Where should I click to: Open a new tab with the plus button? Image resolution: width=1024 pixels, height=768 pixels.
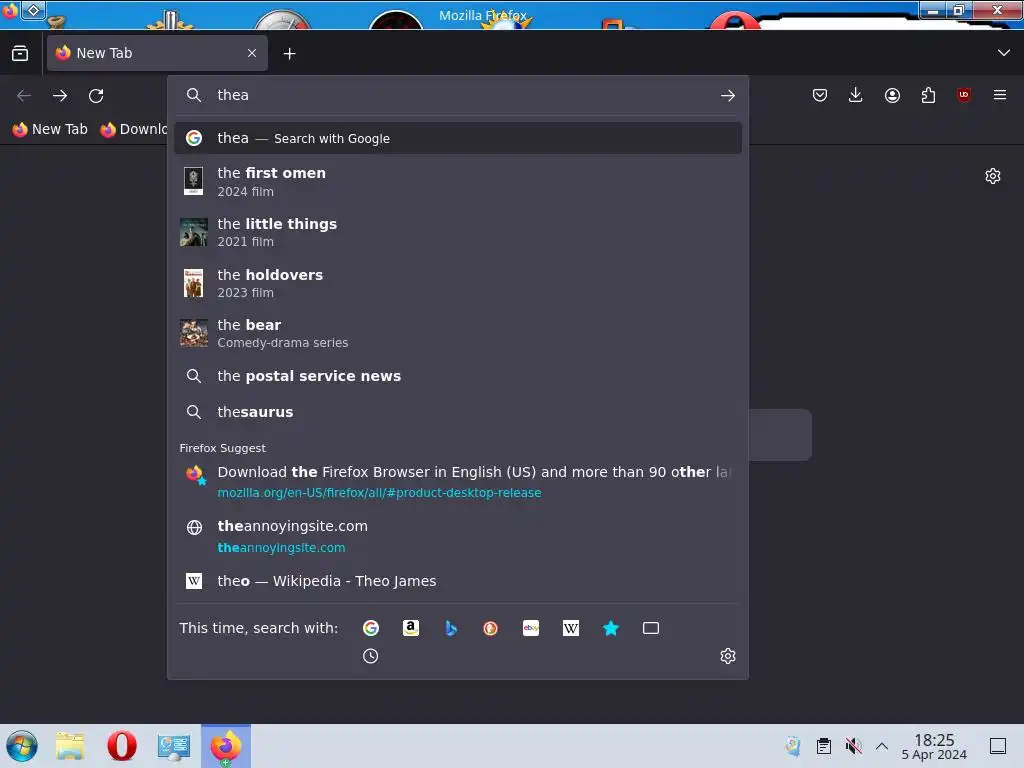(289, 54)
